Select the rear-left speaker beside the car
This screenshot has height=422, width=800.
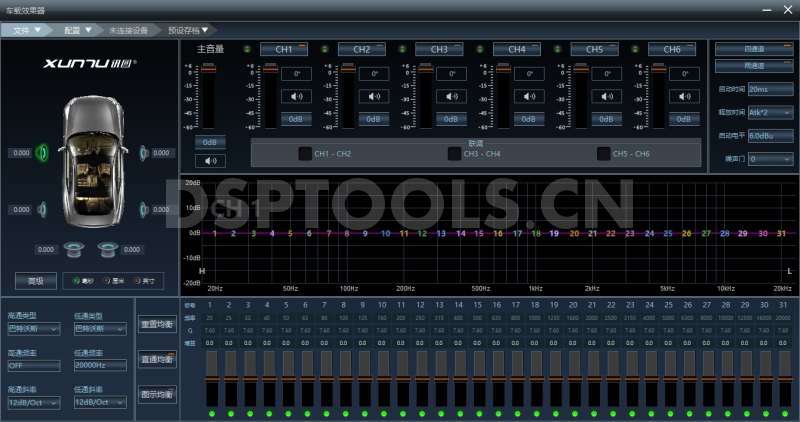coord(43,209)
